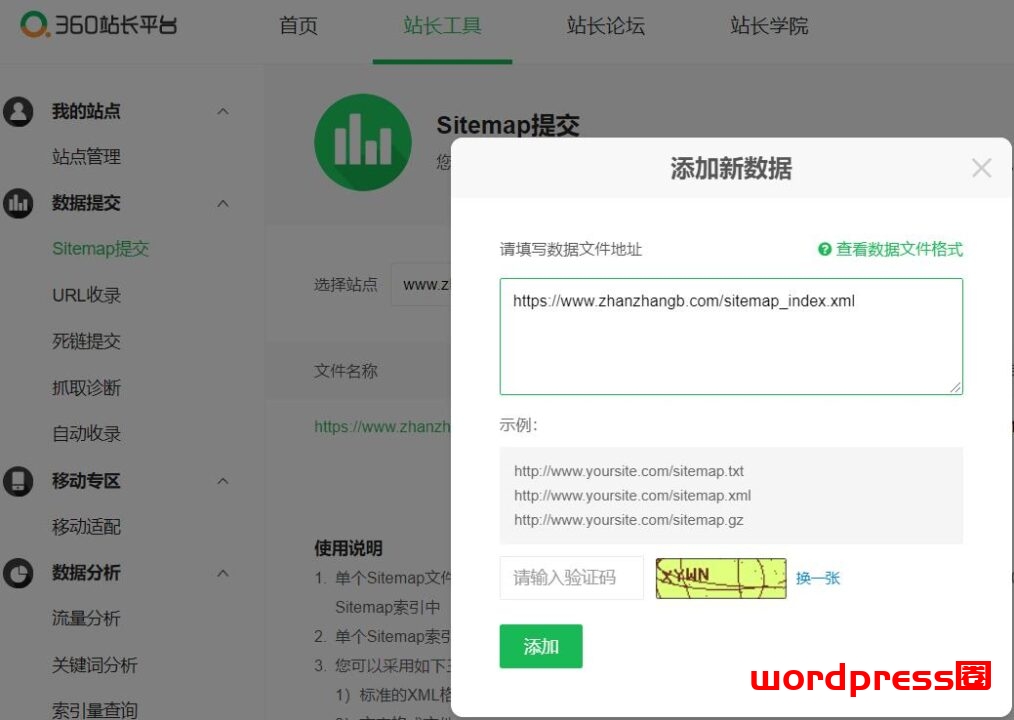1014x720 pixels.
Task: Open 站点管理 in the sidebar
Action: click(87, 157)
